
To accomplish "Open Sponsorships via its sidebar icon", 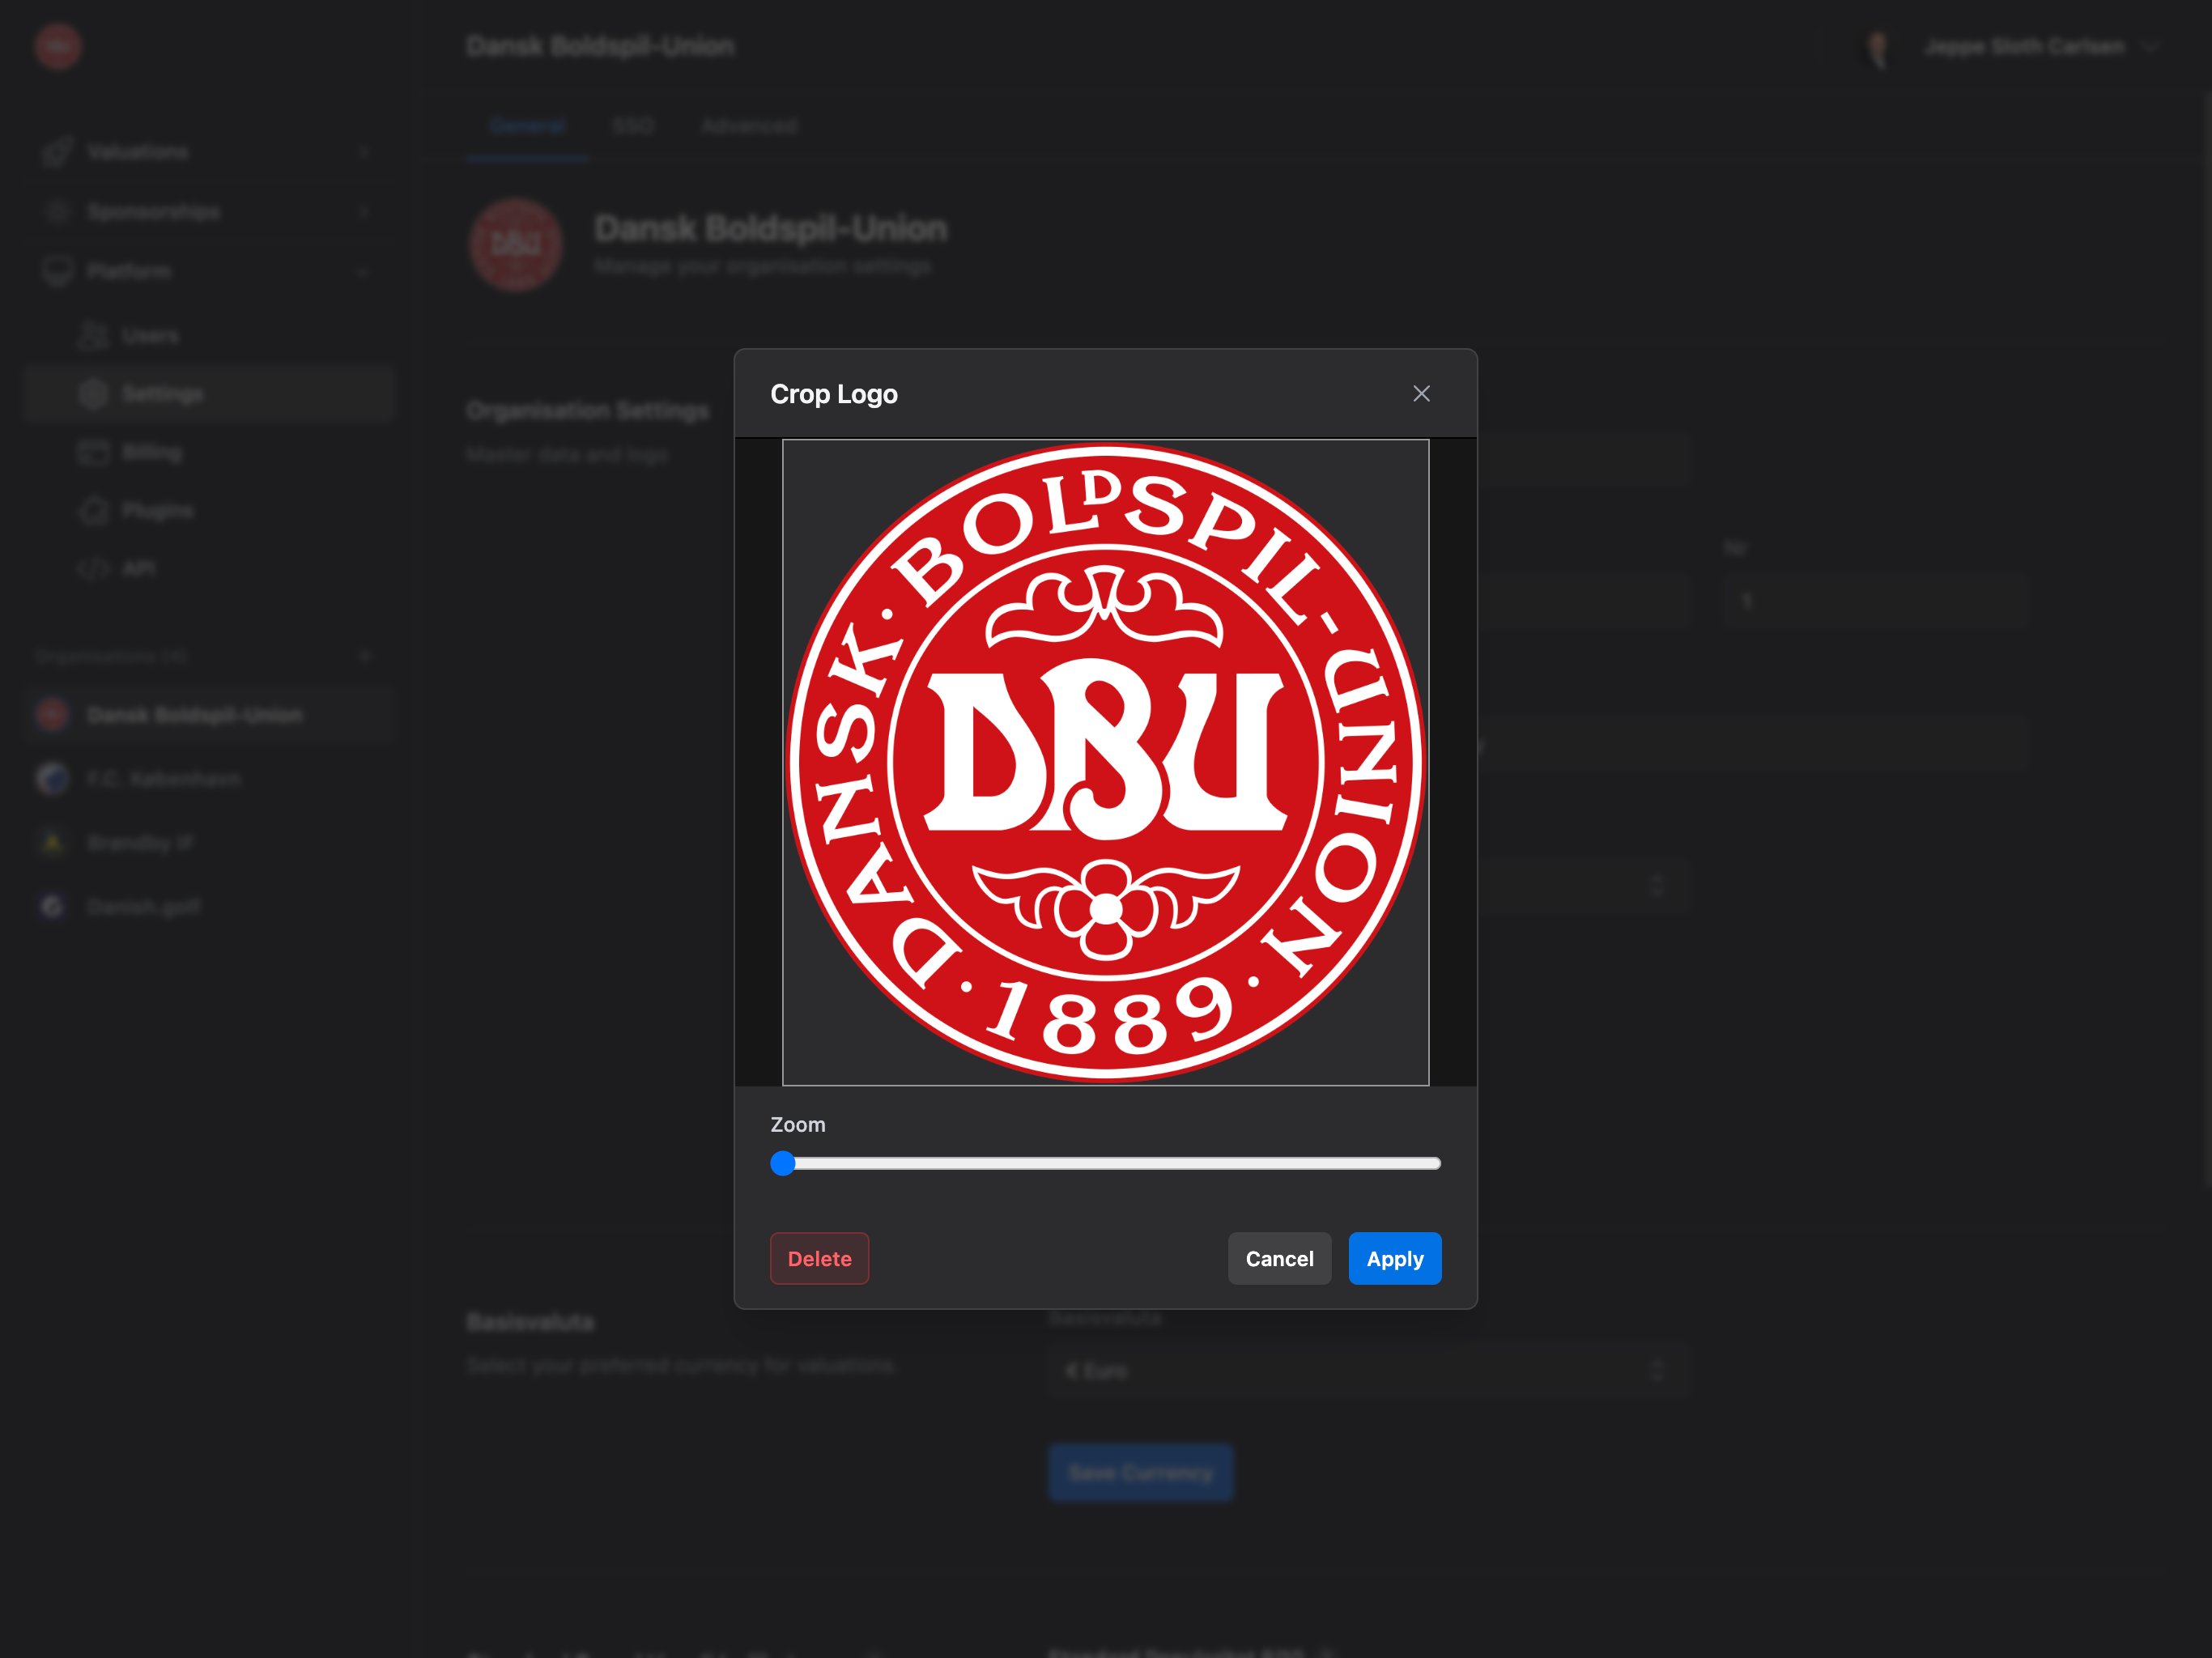I will 58,211.
